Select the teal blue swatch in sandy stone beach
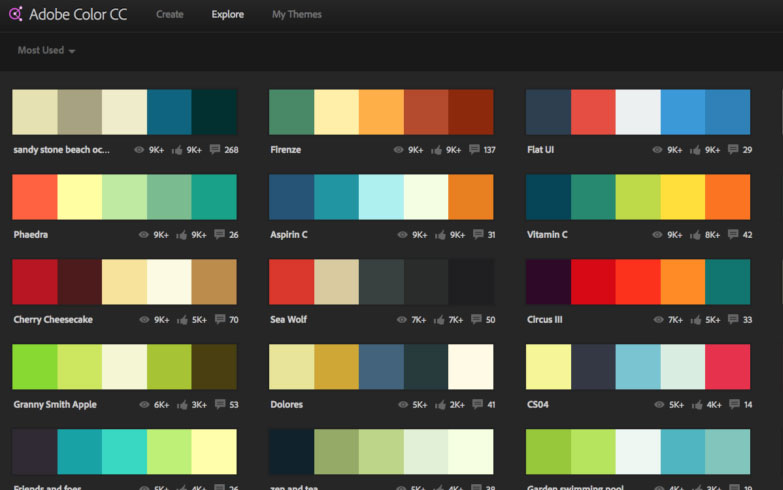Screen dimensions: 783x490 point(169,112)
